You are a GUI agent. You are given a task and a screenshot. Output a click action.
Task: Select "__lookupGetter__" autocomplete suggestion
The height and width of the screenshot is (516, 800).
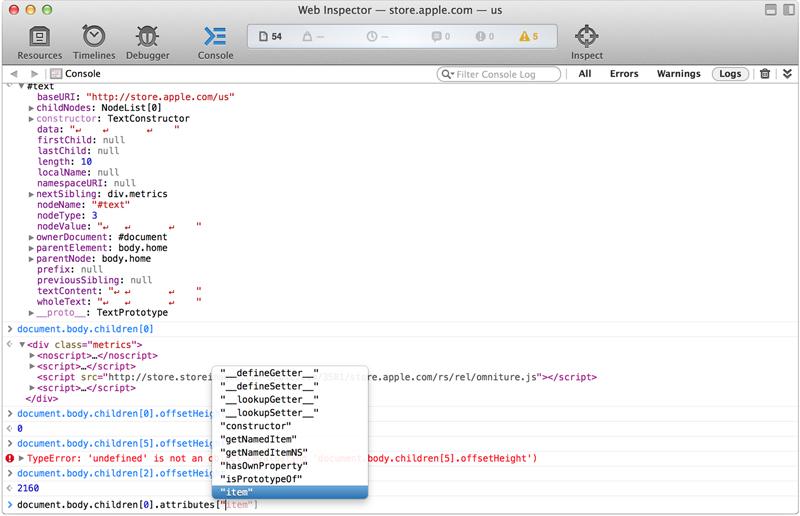pos(290,399)
